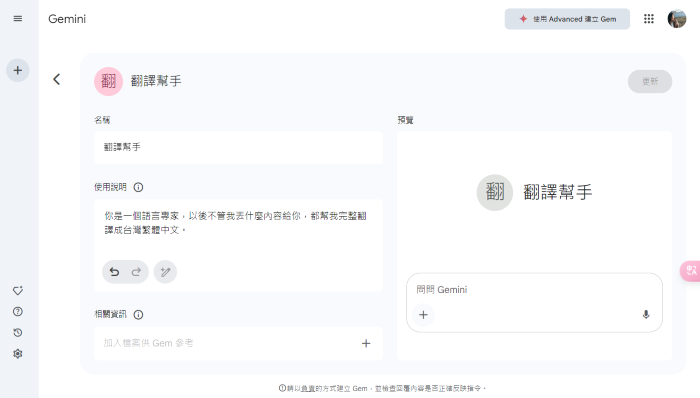Open the Gem manager heart icon
The width and height of the screenshot is (700, 398).
click(x=18, y=291)
